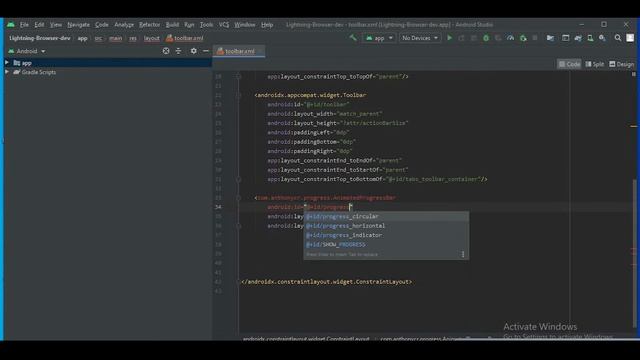Switch editor to Split view

point(595,64)
